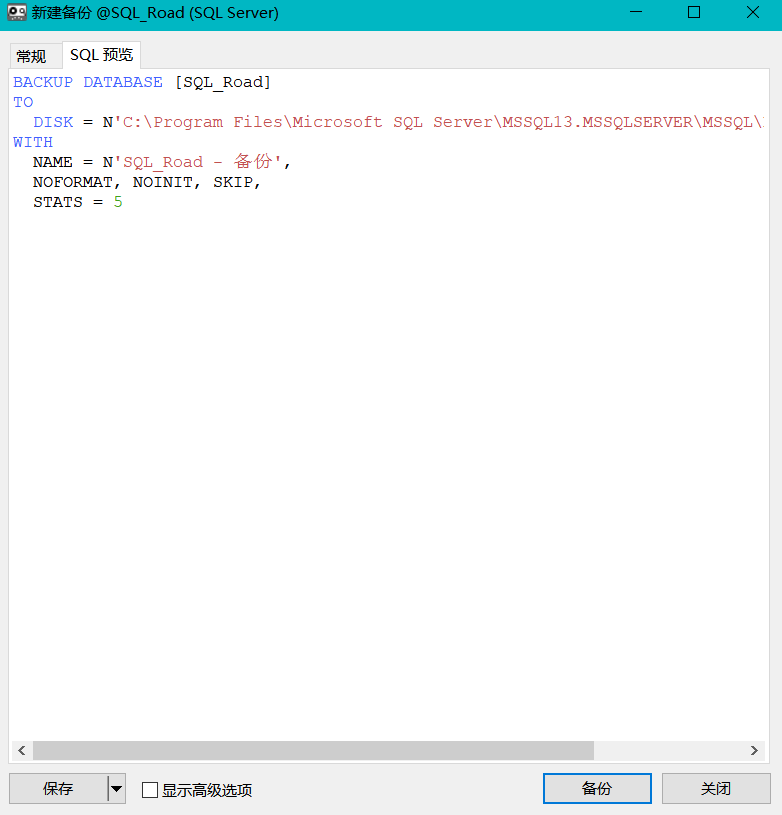782x815 pixels.
Task: Maximize the 新建备份 window
Action: click(694, 14)
